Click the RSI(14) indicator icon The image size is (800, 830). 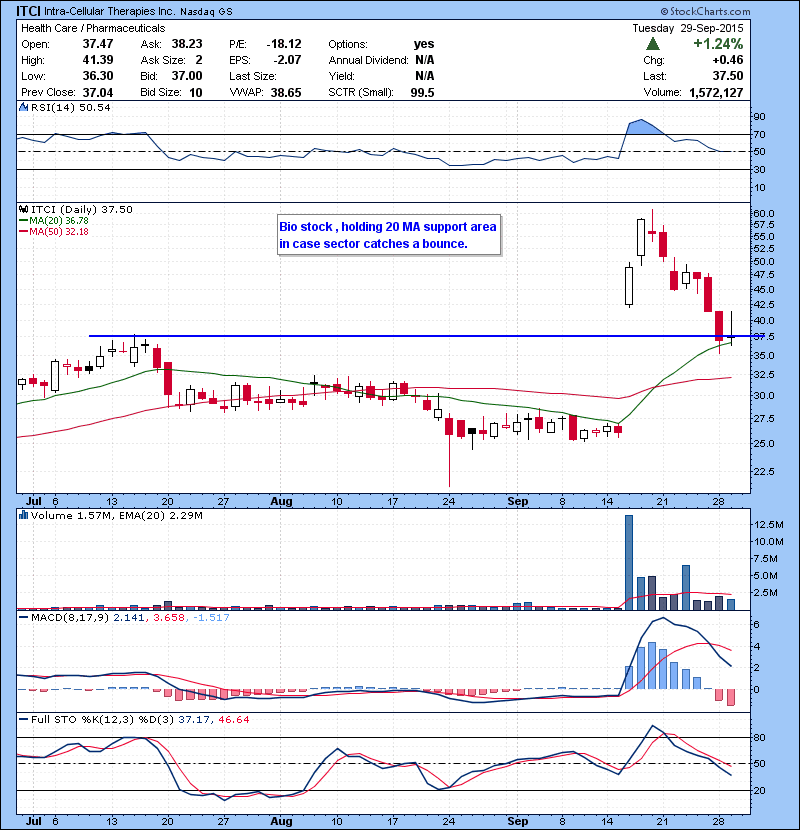tap(23, 107)
